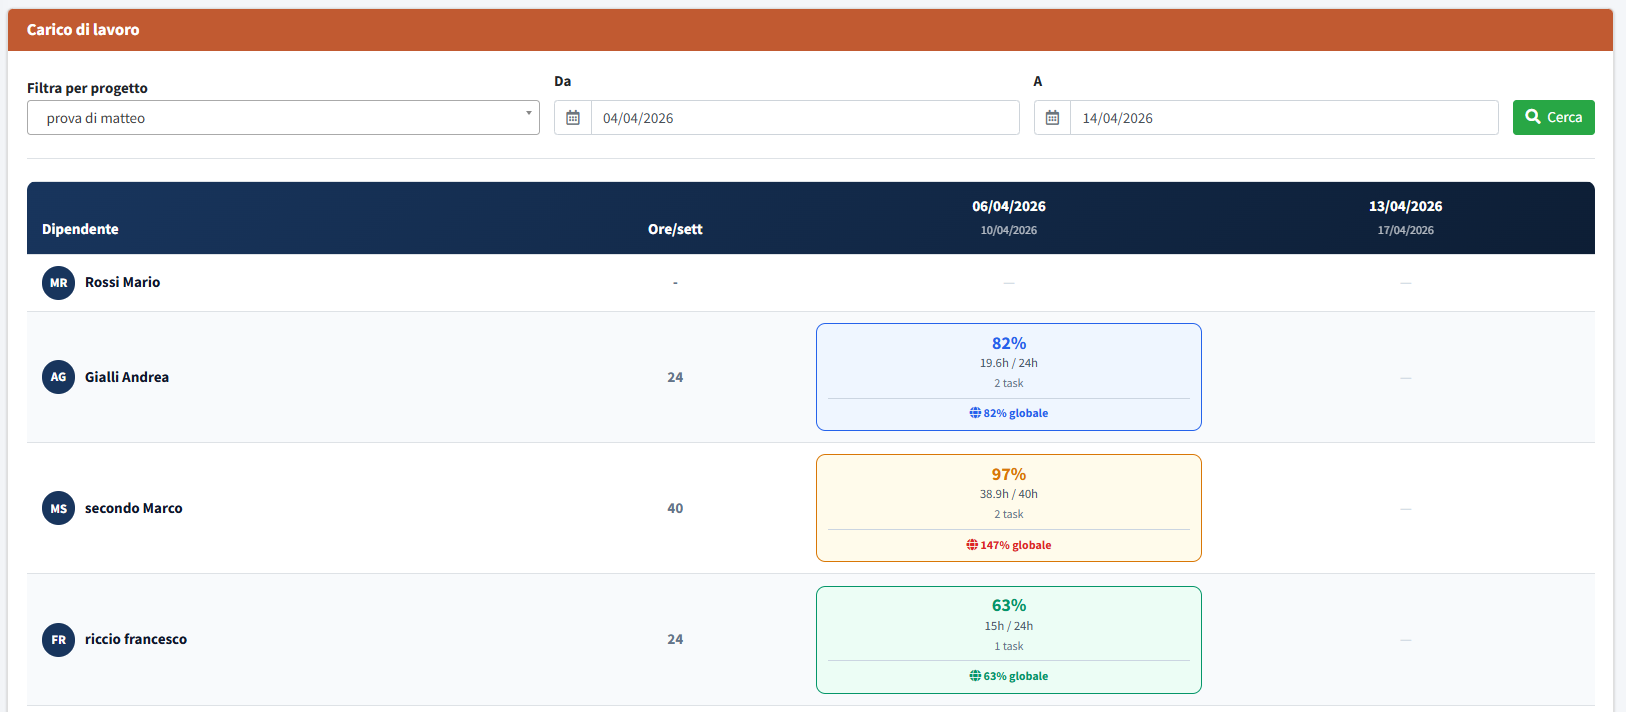Click the AG avatar for Gialli Andrea

pos(58,377)
